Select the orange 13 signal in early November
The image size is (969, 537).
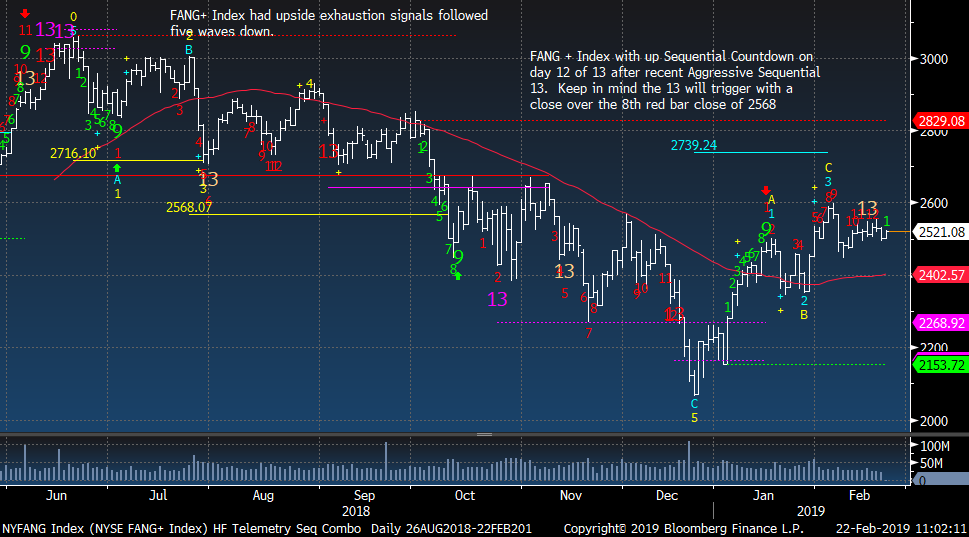(x=565, y=271)
